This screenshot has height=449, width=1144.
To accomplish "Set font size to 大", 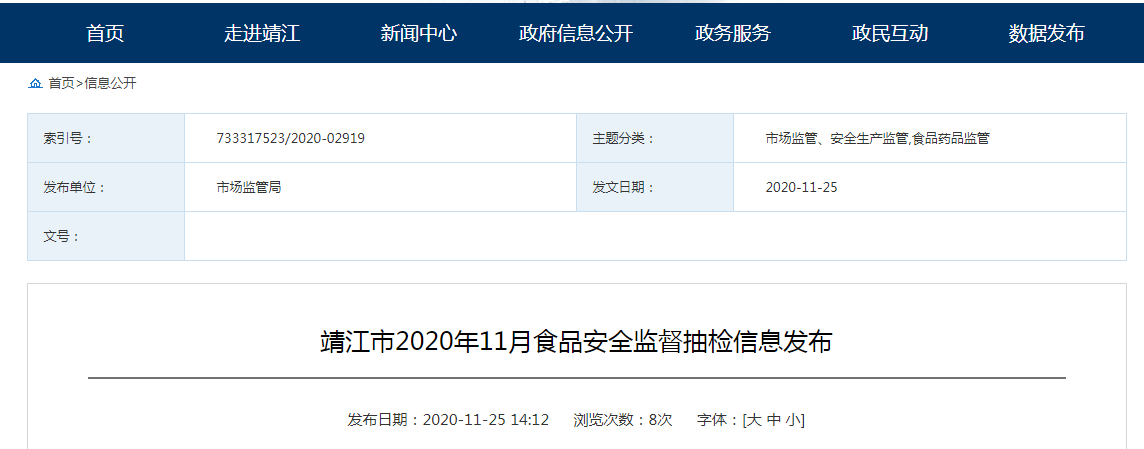I will (754, 421).
